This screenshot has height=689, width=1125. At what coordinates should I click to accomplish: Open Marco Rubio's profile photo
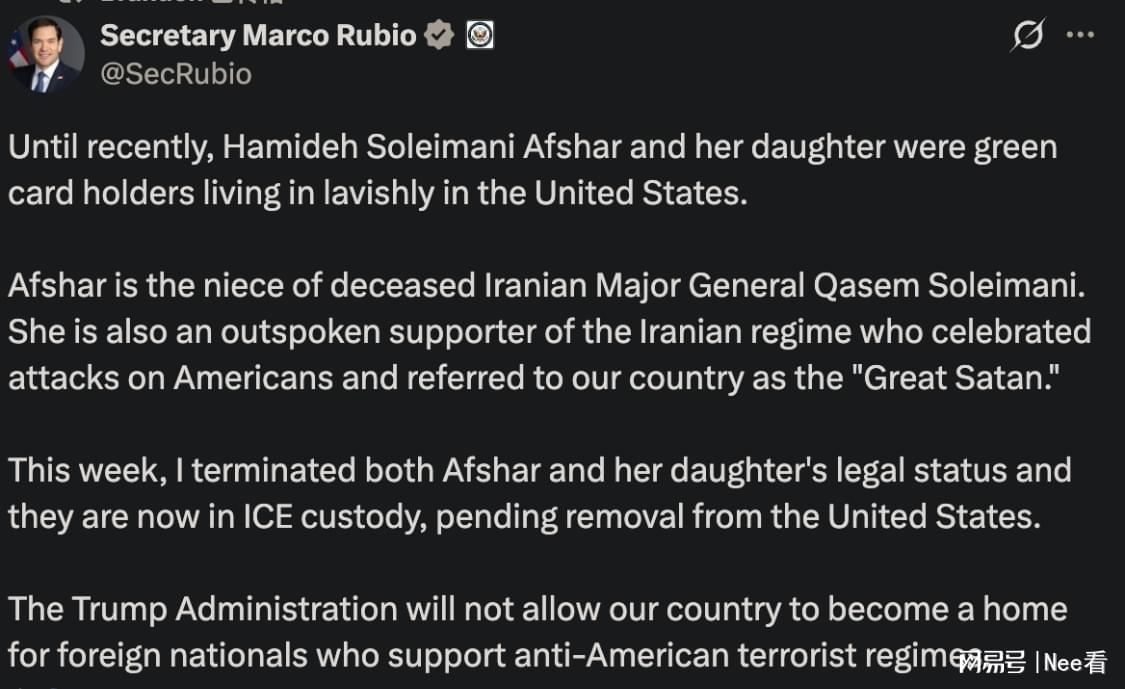[46, 55]
